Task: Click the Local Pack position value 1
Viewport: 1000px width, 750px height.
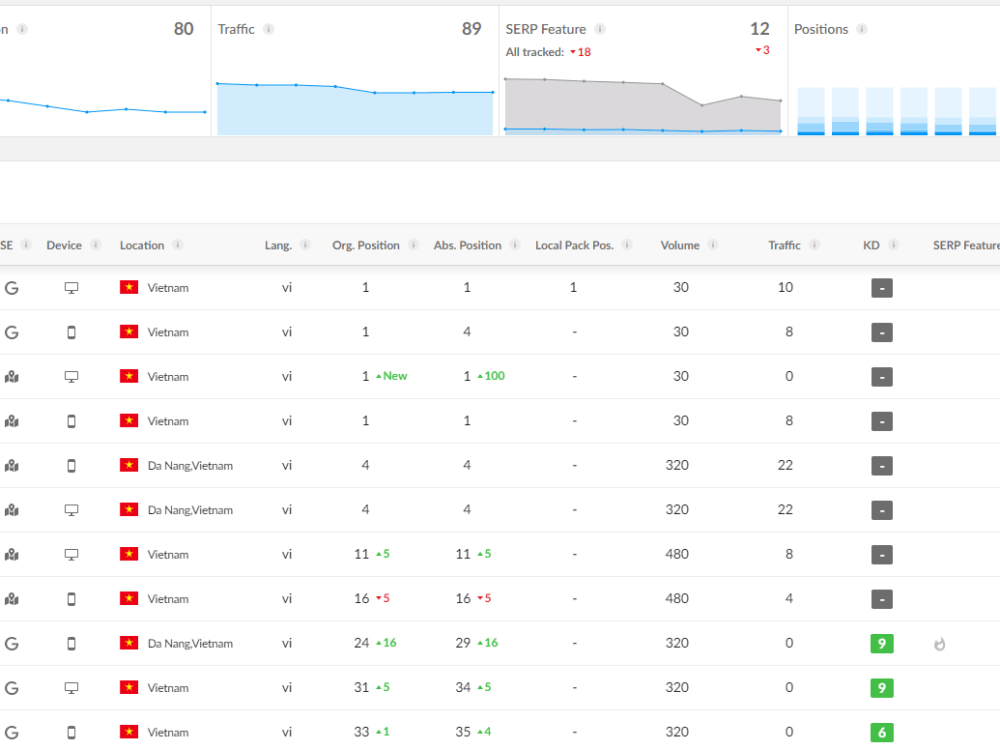Action: (x=573, y=288)
